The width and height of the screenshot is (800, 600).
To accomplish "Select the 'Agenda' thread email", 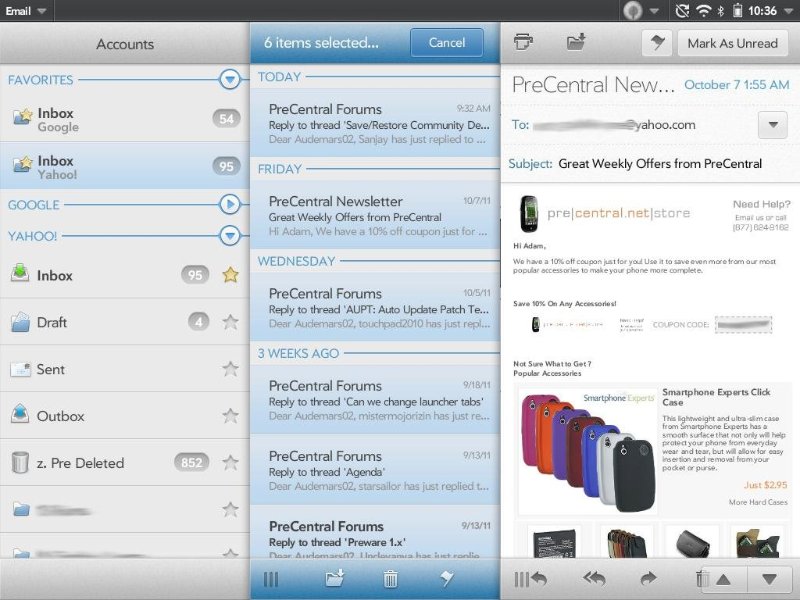I will coord(375,470).
